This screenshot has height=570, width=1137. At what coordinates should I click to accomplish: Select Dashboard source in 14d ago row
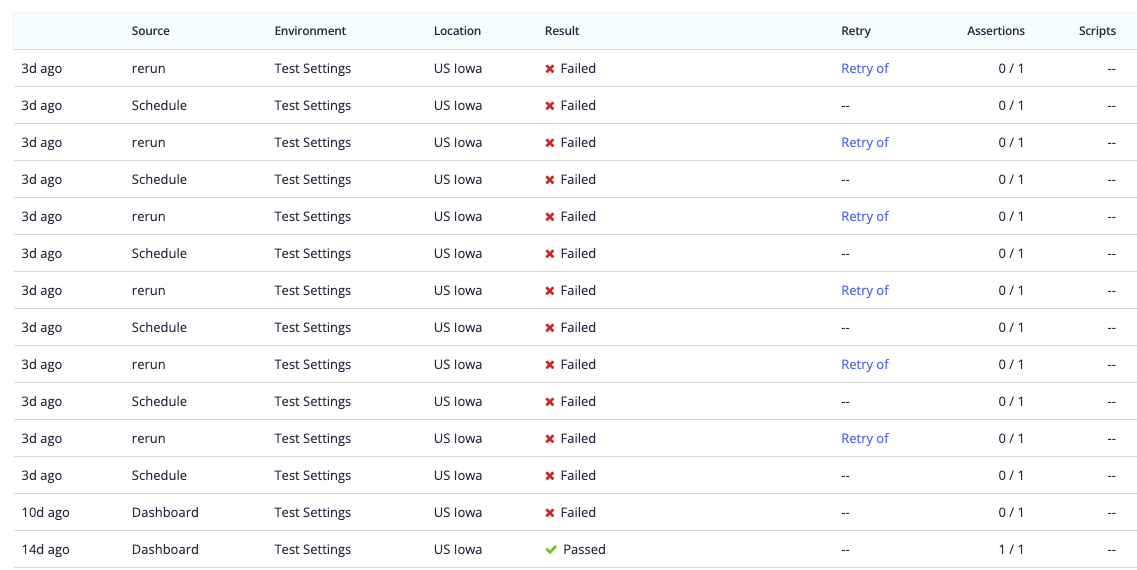click(165, 550)
